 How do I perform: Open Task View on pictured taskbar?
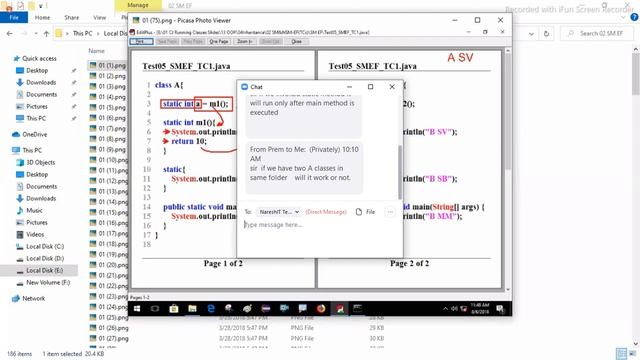click(155, 309)
